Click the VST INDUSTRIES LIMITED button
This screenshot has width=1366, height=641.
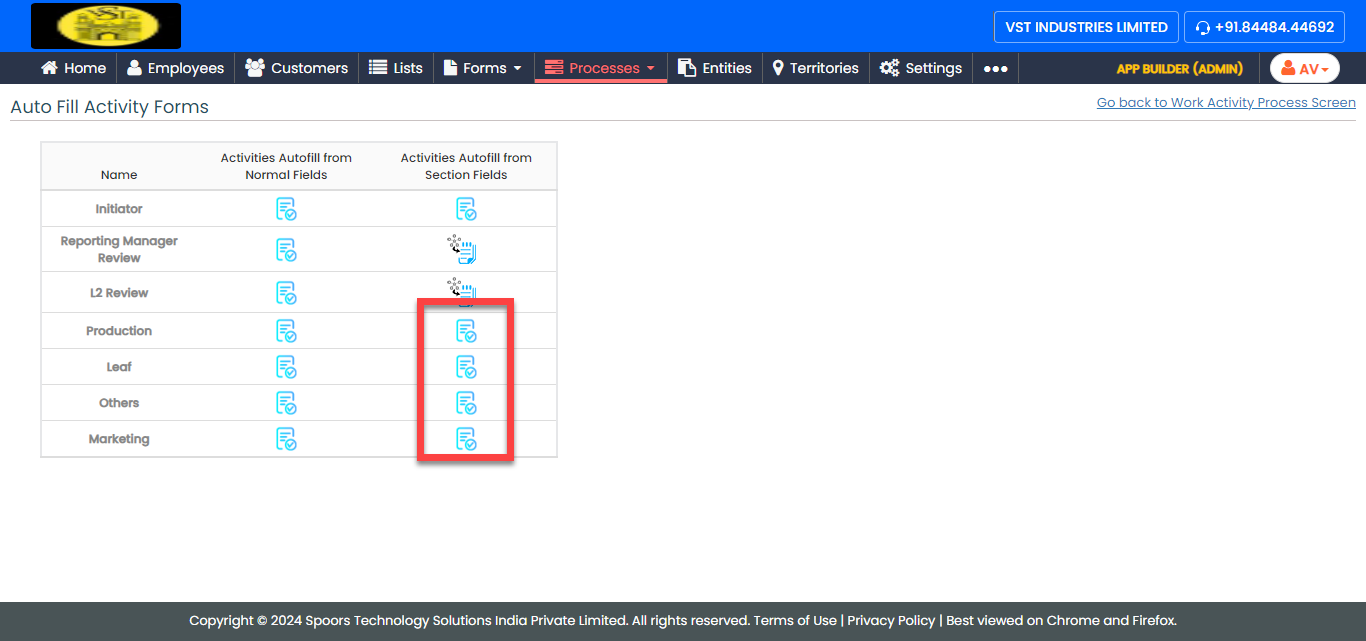(1085, 27)
